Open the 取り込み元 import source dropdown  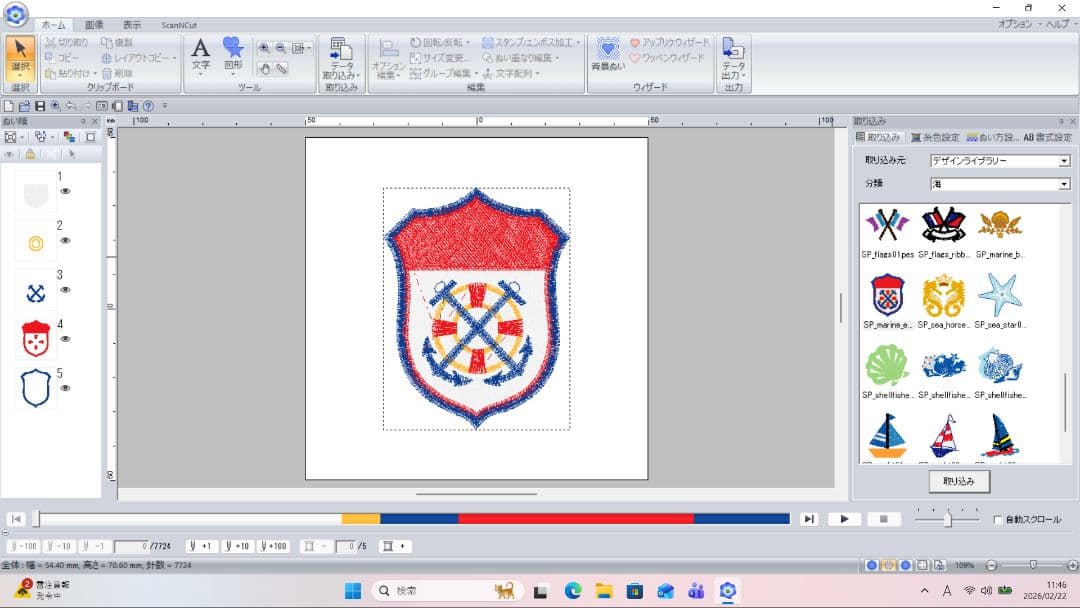[1064, 160]
